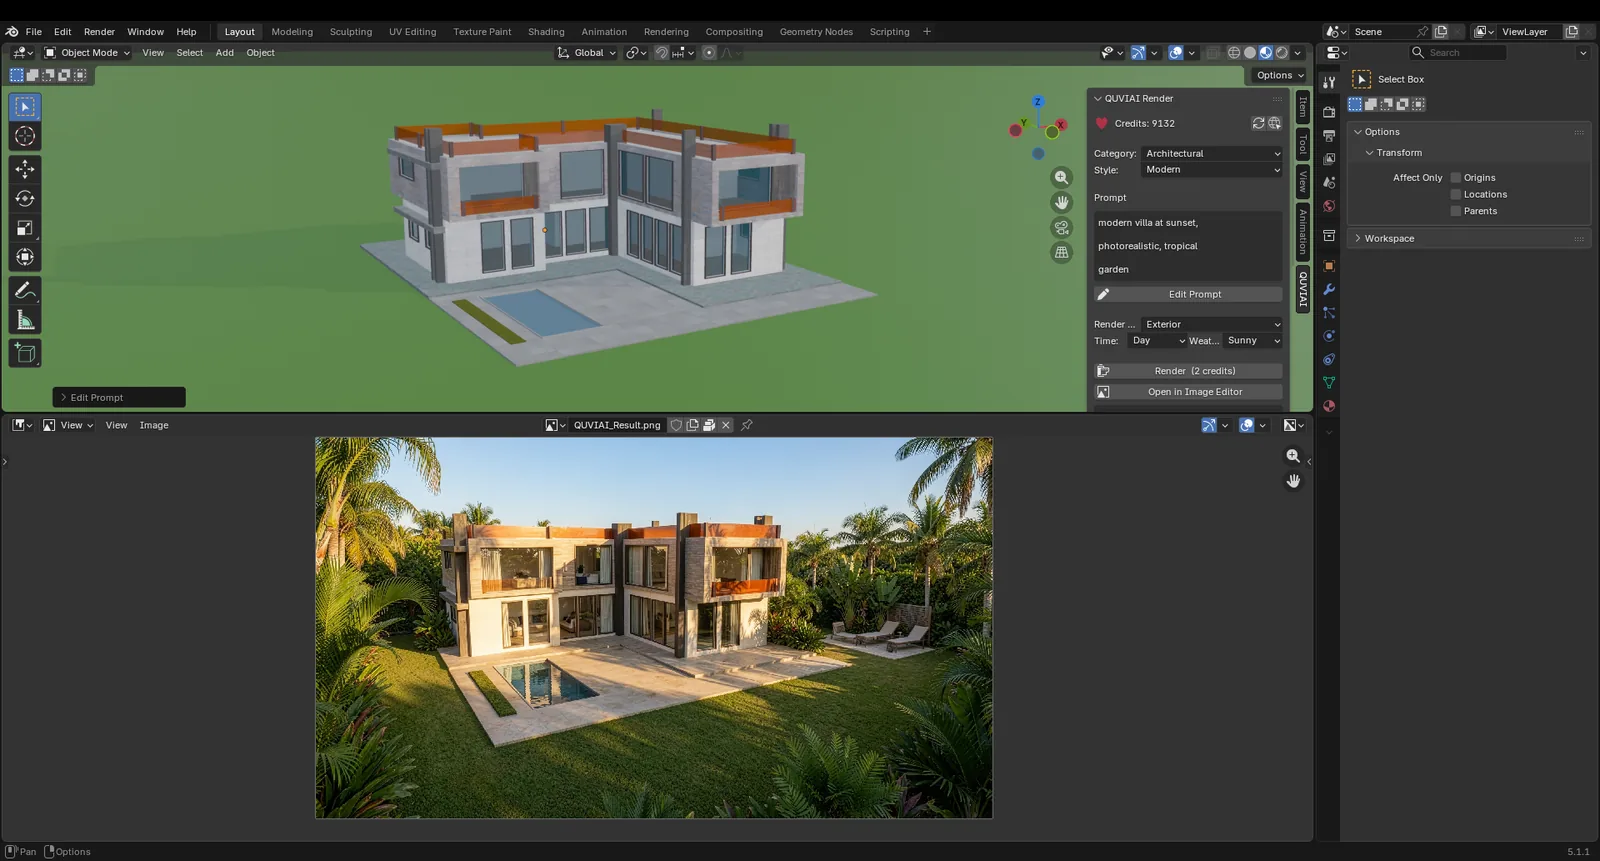Switch to the Geometry Nodes workspace tab

[816, 32]
